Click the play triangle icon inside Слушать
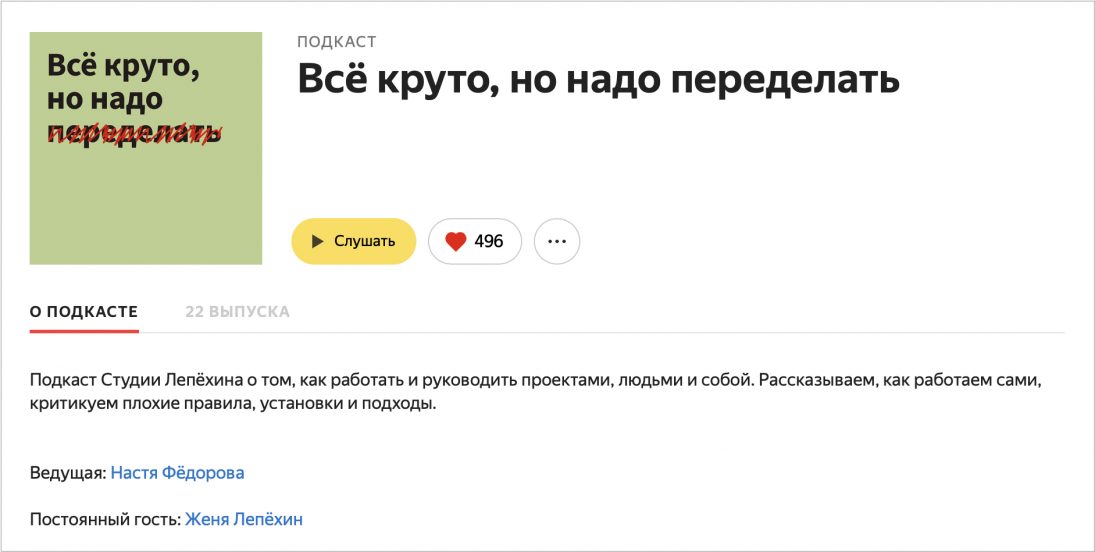This screenshot has height=552, width=1095. coord(317,241)
